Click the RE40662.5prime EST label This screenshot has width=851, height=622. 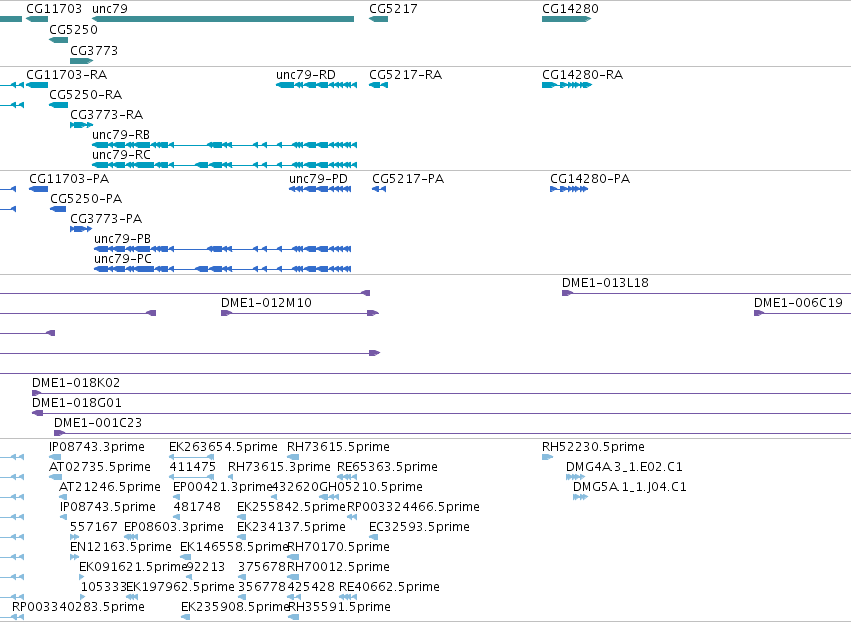tap(389, 587)
